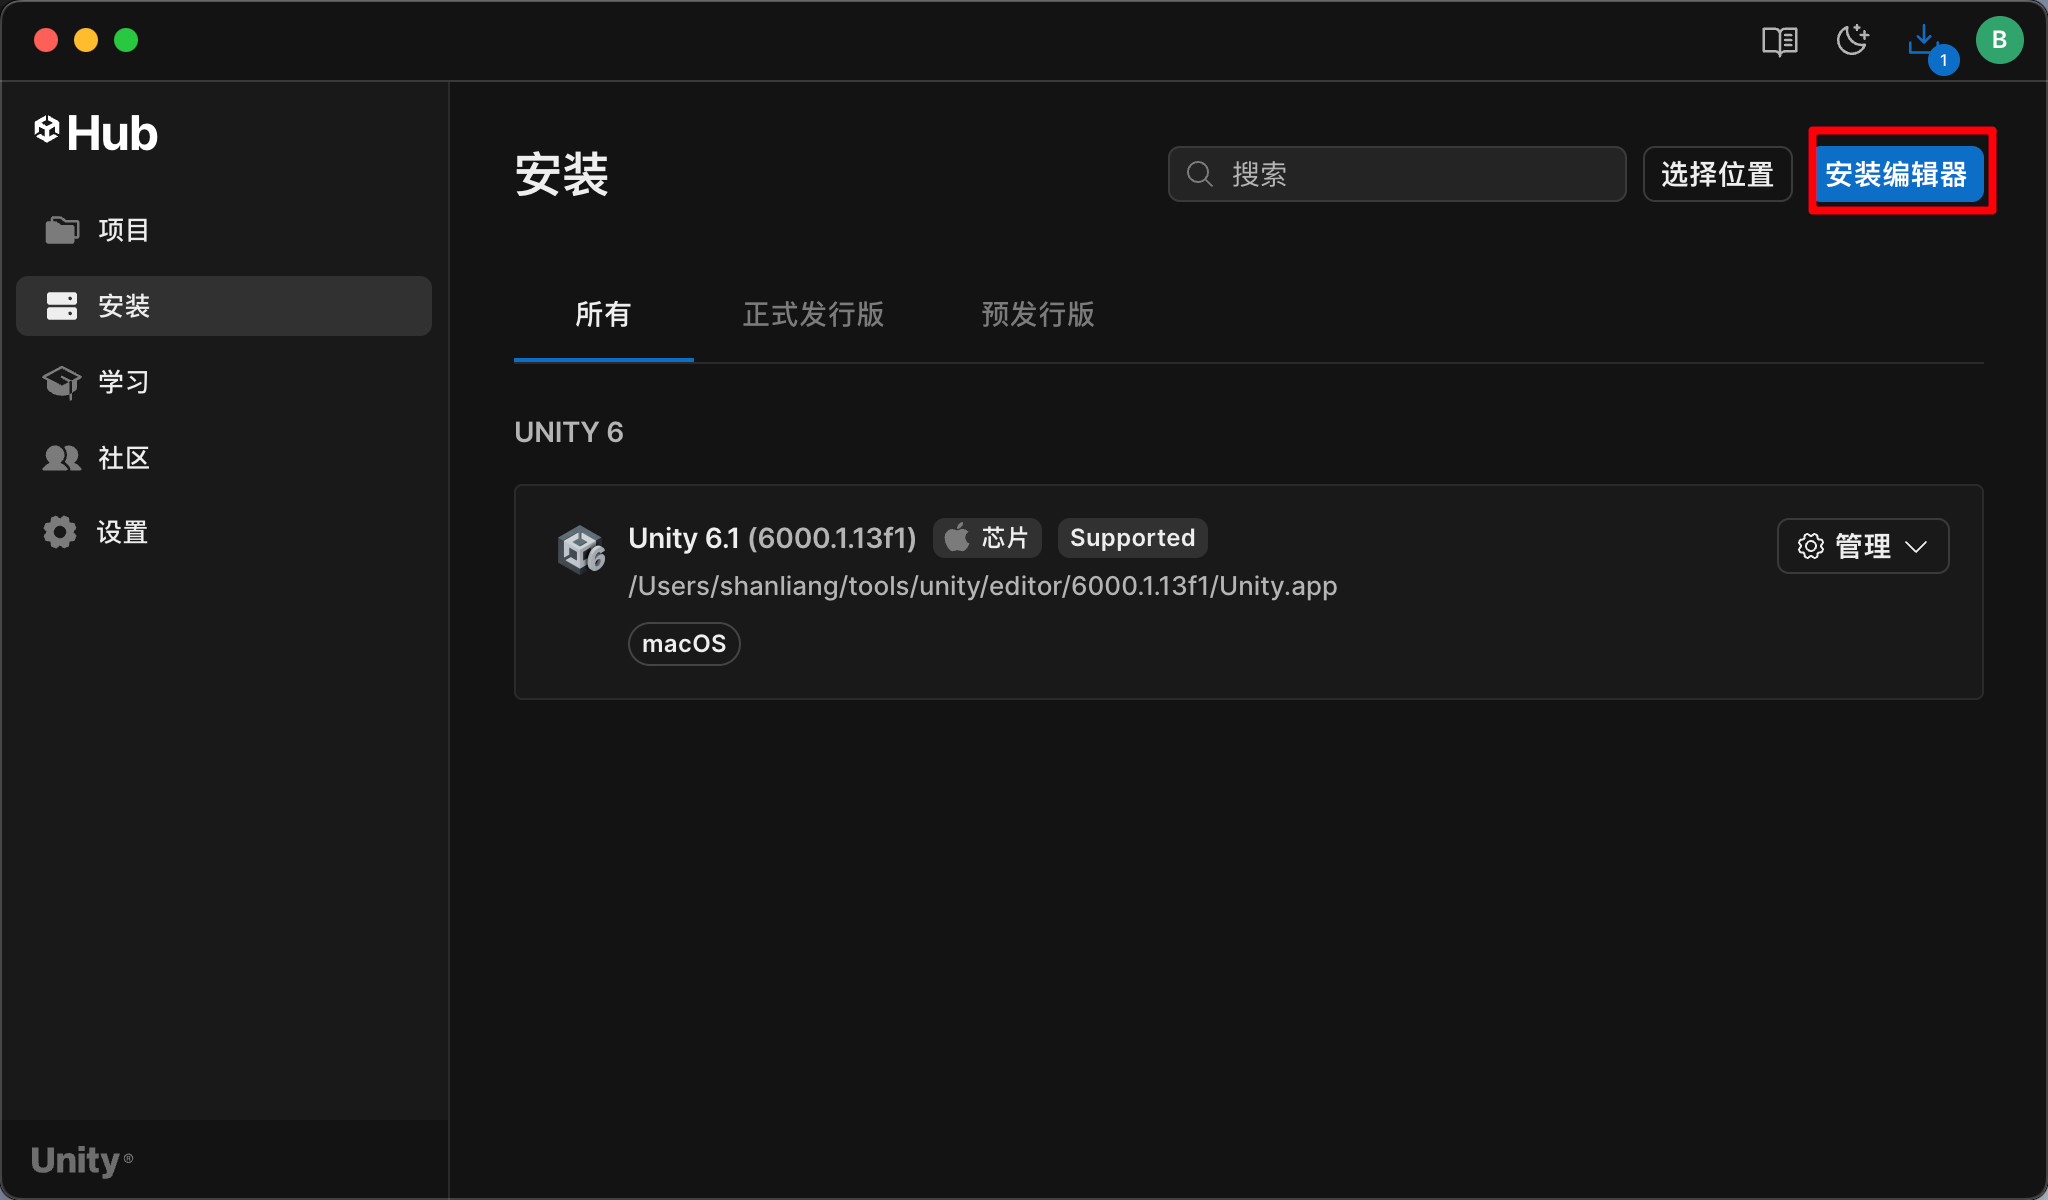The height and width of the screenshot is (1200, 2048).
Task: Open 学习 in the sidebar
Action: click(224, 382)
